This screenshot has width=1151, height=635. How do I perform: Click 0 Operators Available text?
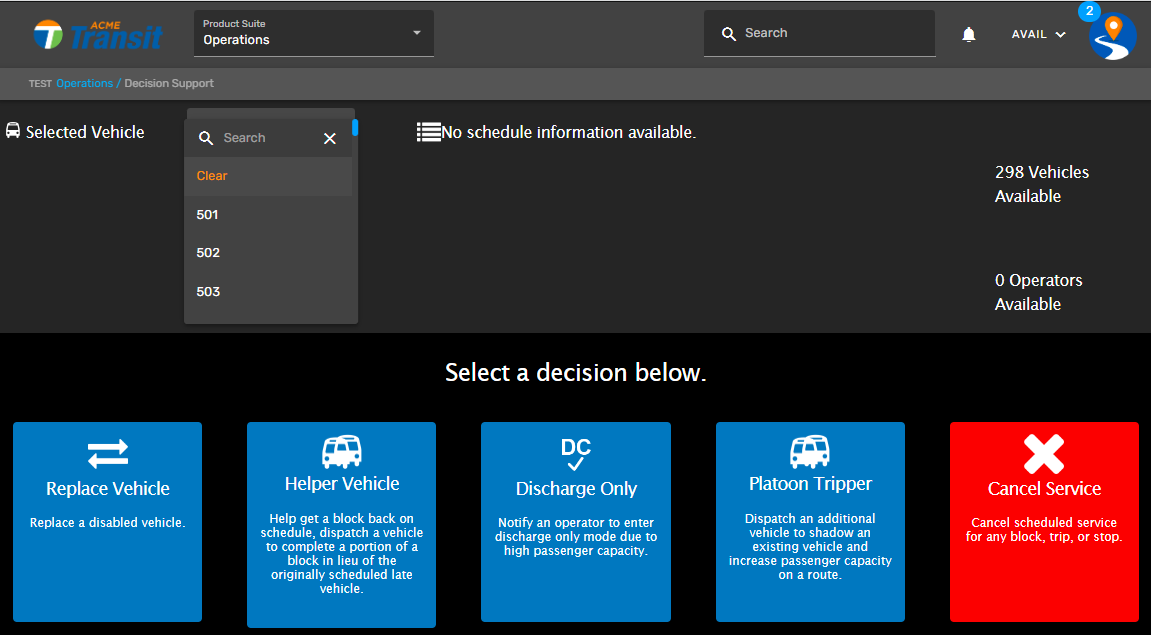[1038, 292]
